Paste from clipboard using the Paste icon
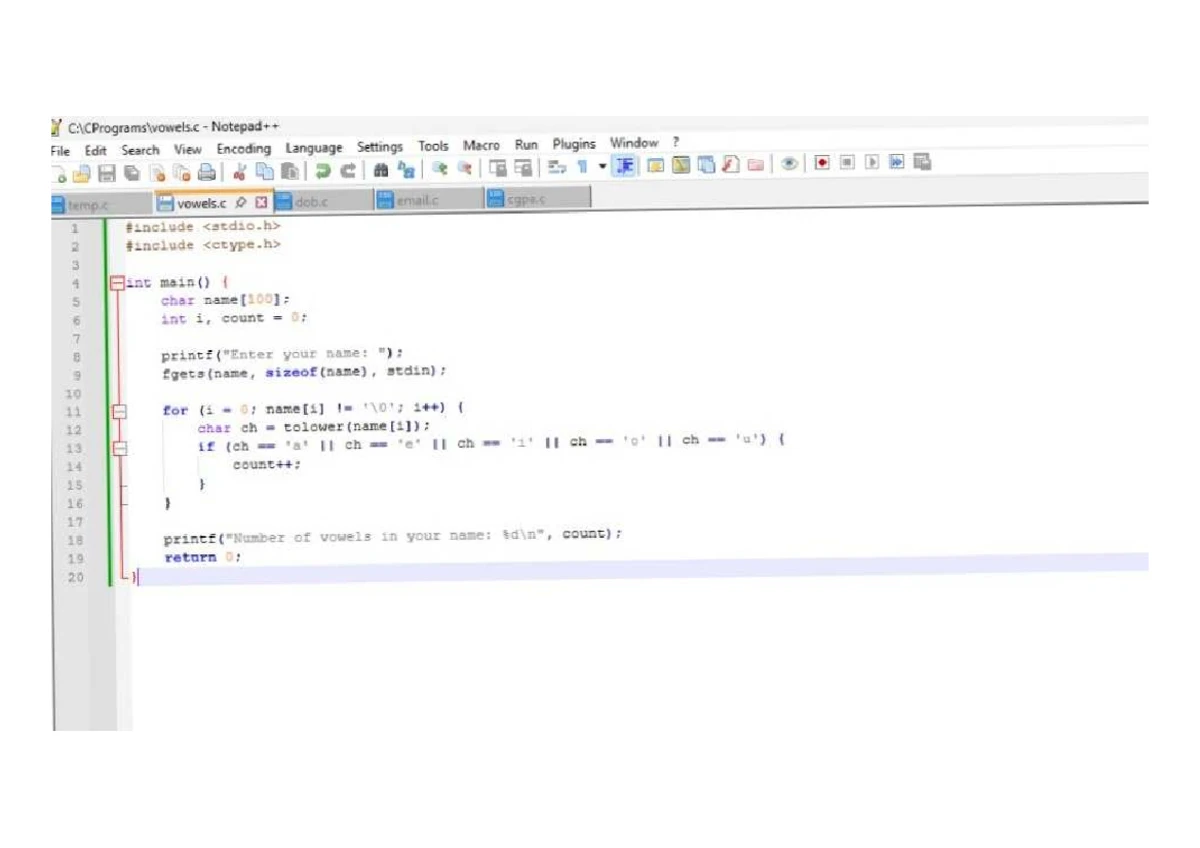The height and width of the screenshot is (848, 1200). pyautogui.click(x=290, y=171)
